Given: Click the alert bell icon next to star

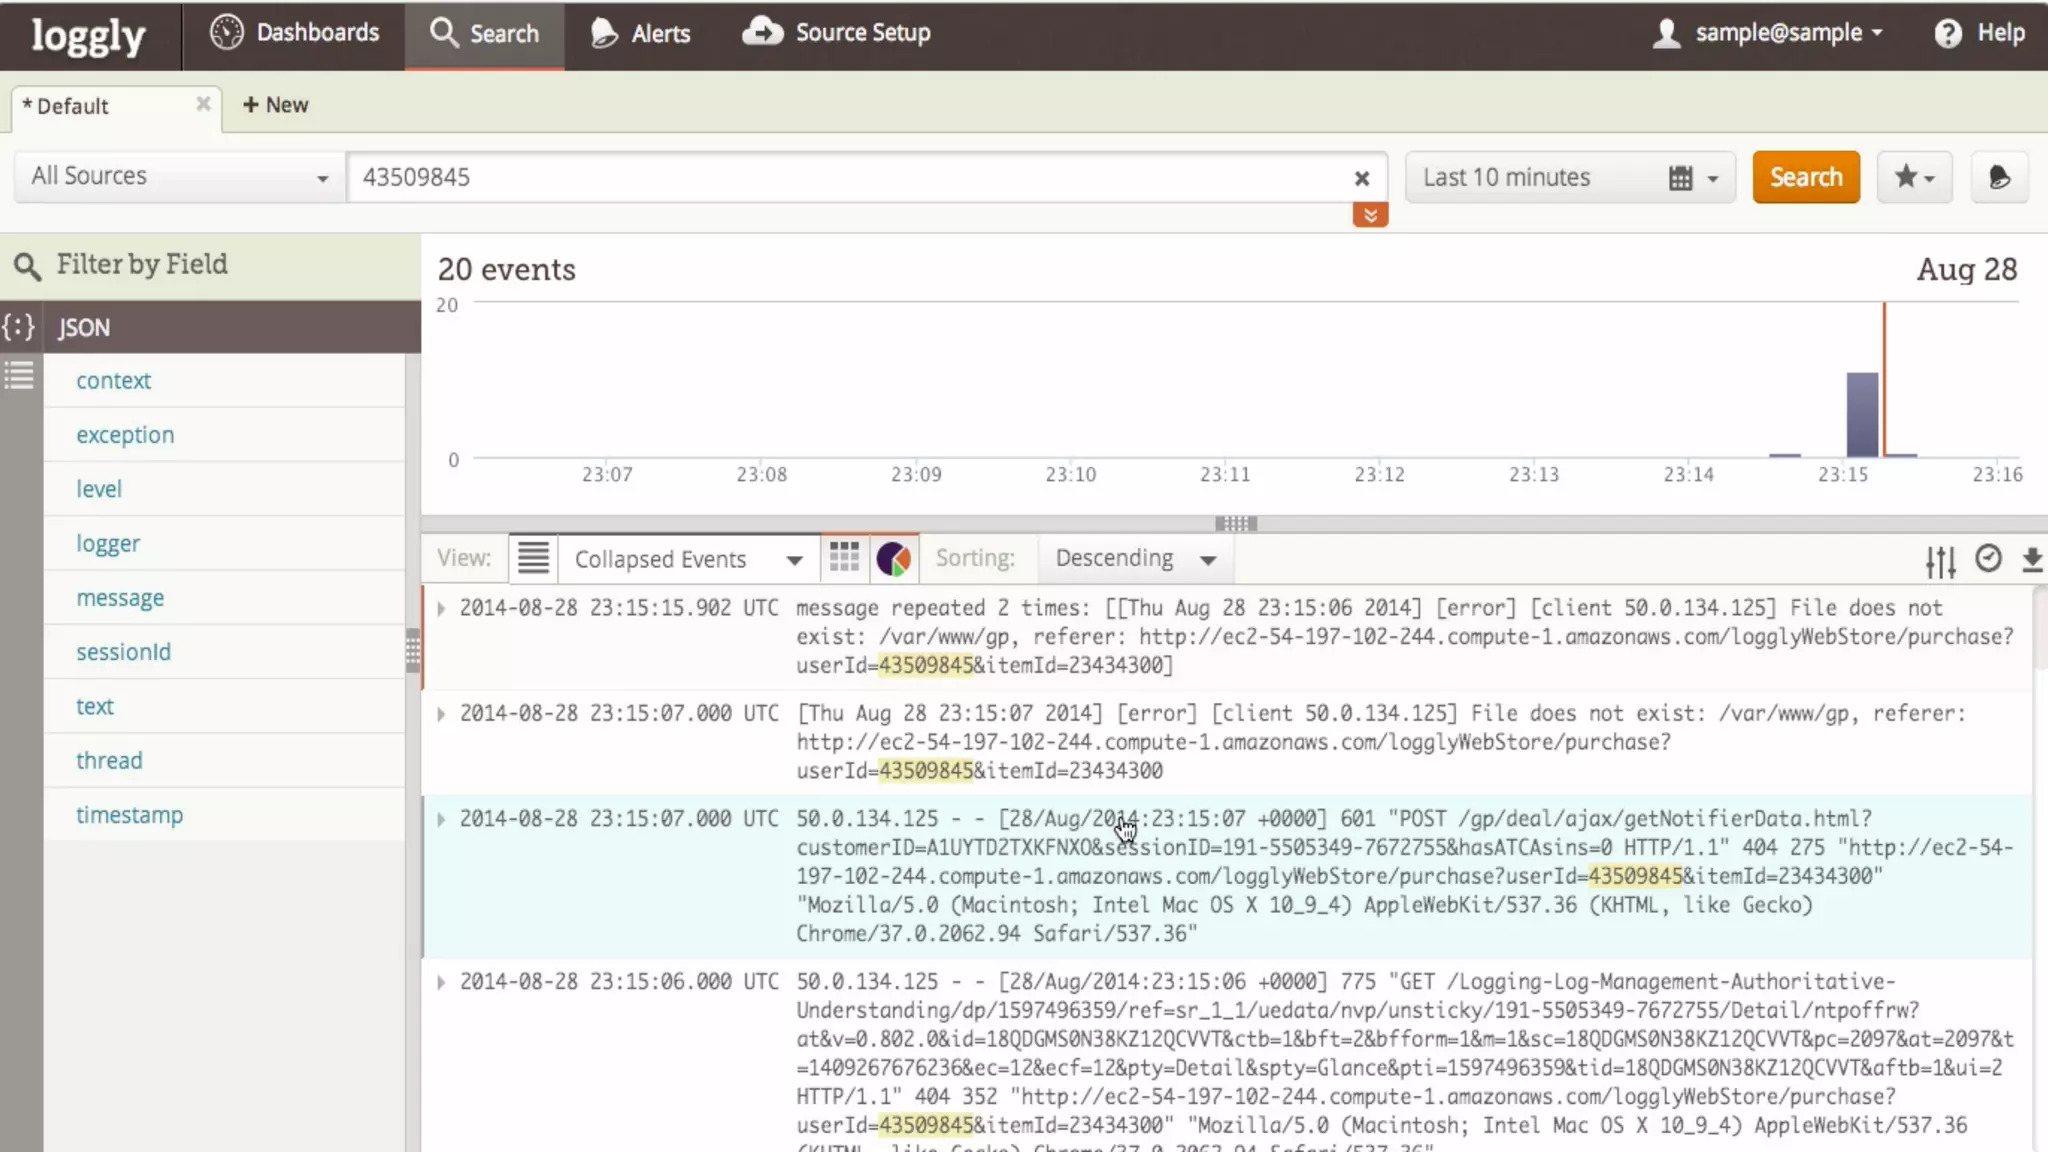Looking at the screenshot, I should pos(1998,177).
